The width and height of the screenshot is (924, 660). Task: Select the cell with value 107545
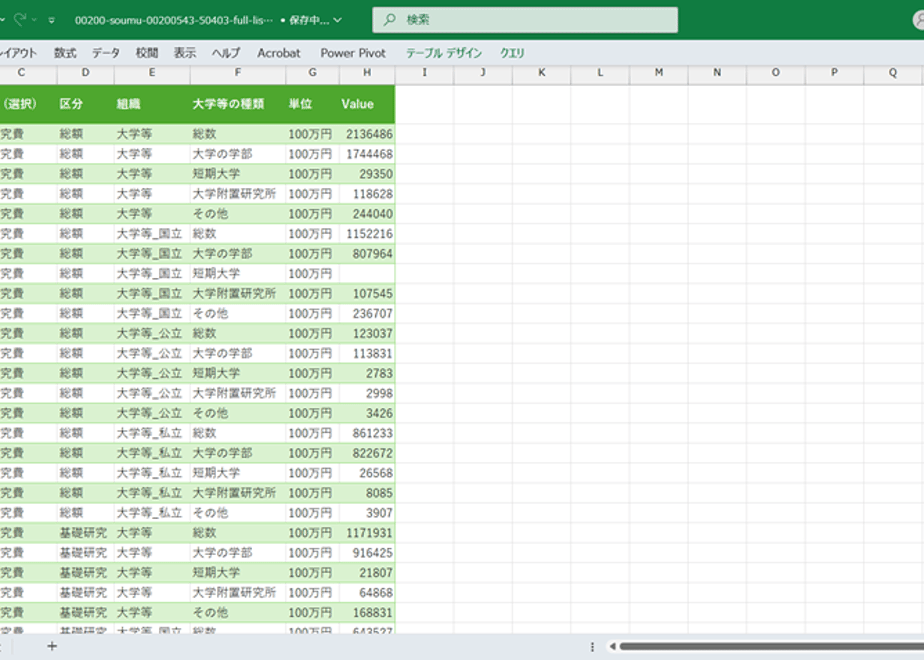(367, 293)
